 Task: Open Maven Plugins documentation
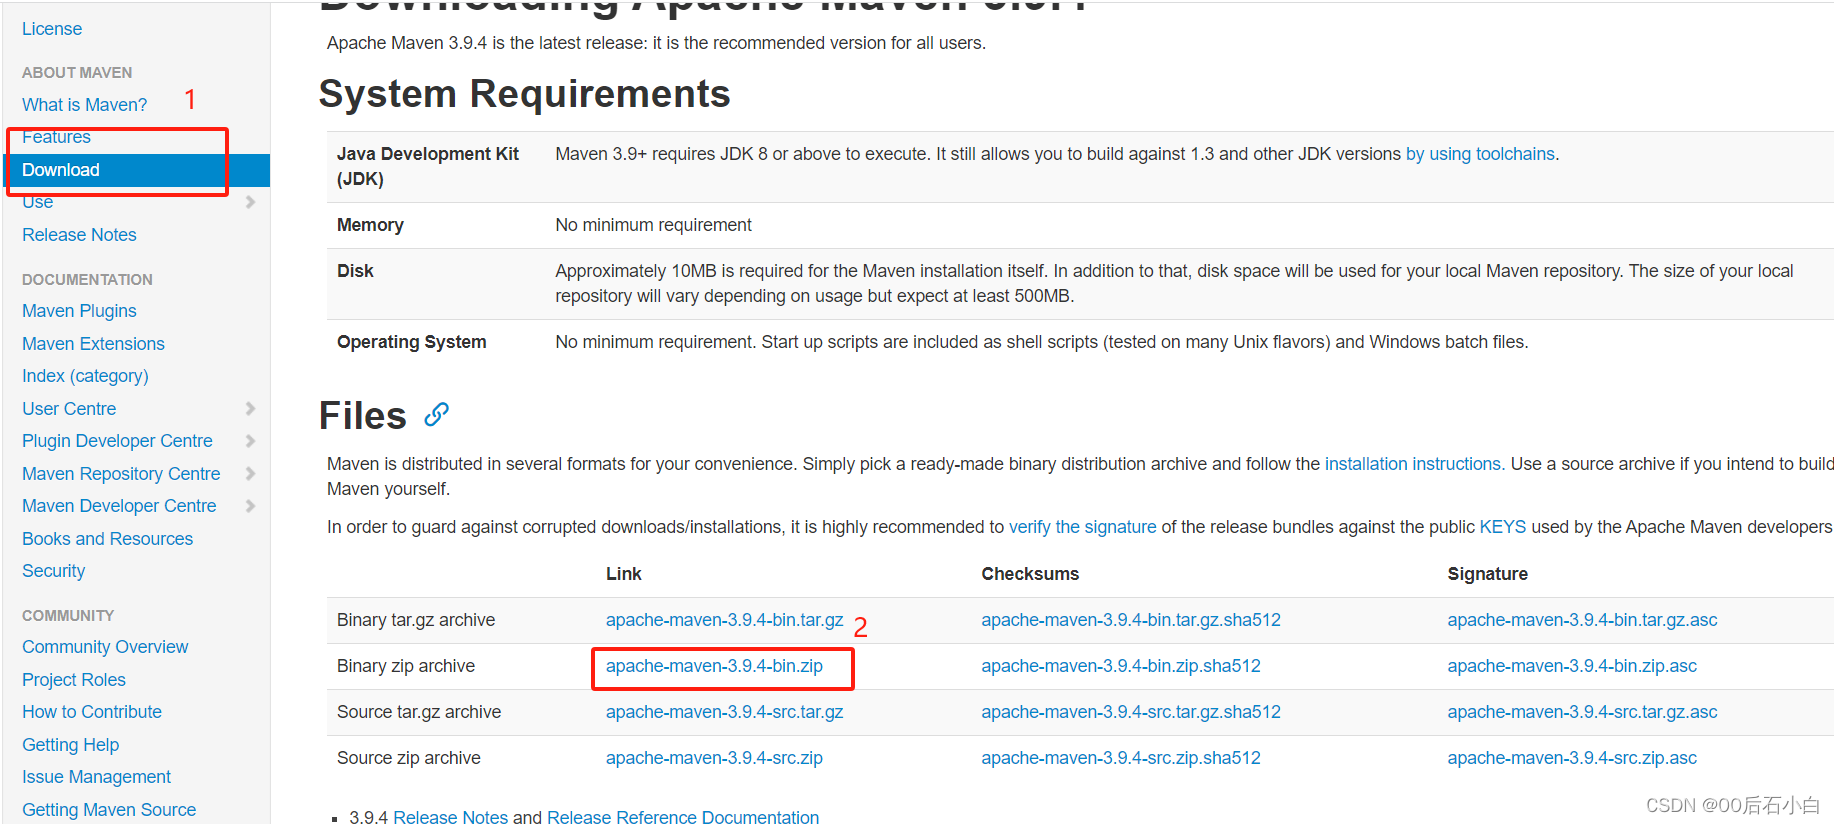tap(79, 311)
